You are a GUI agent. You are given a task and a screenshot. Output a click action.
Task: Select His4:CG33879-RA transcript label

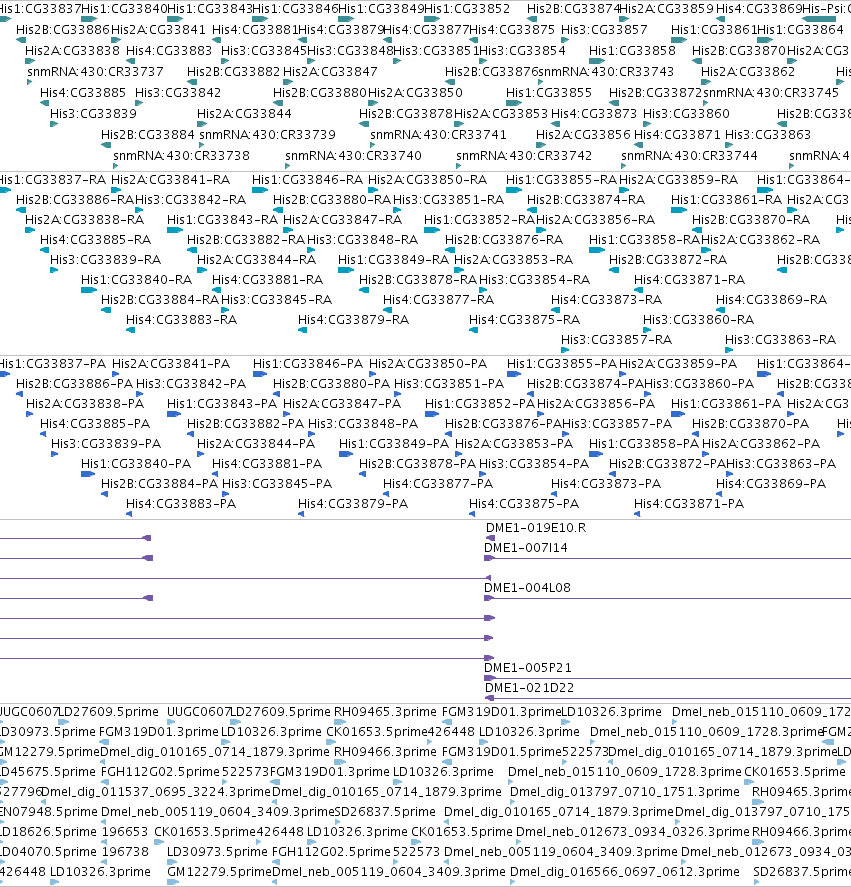pyautogui.click(x=353, y=320)
